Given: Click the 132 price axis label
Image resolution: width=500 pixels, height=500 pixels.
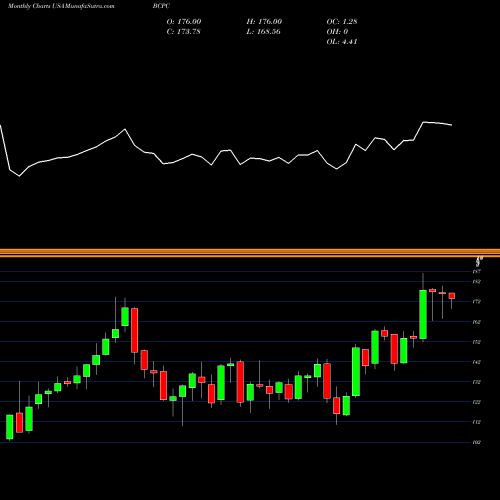Looking at the screenshot, I should [x=477, y=382].
